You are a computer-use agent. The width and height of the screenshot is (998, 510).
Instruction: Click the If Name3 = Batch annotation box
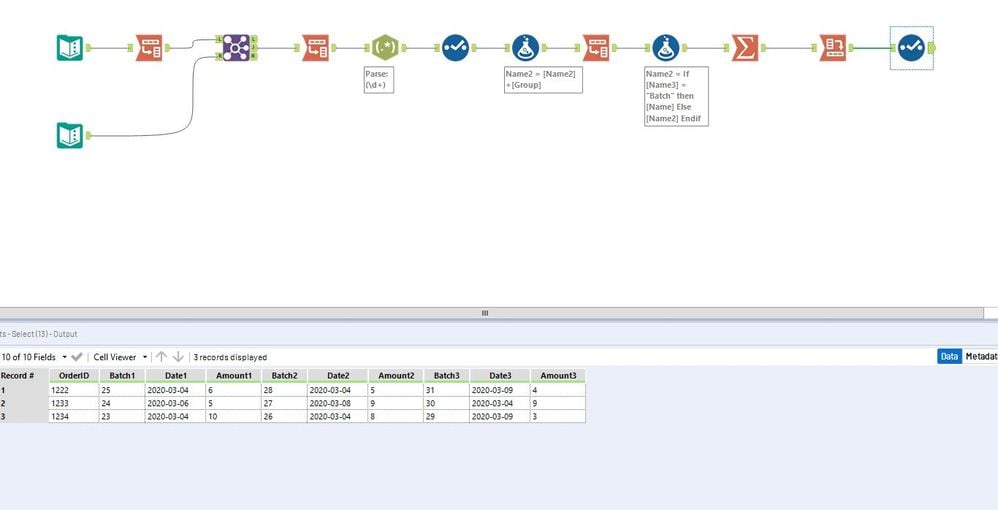tap(676, 96)
